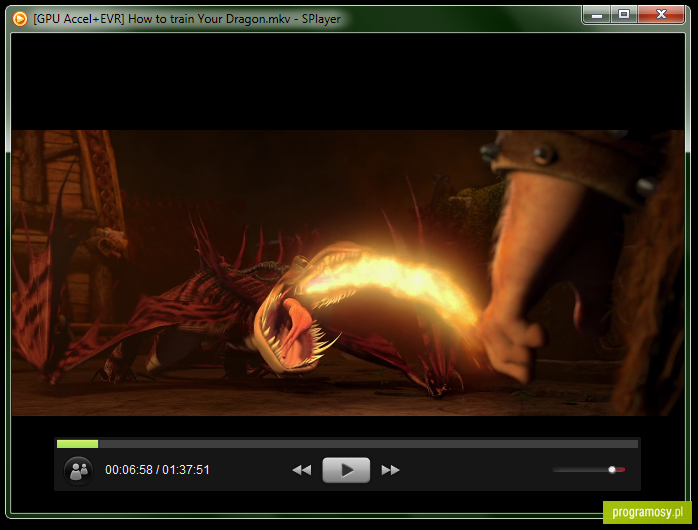Open the share/people icon button
This screenshot has width=698, height=530.
click(78, 470)
